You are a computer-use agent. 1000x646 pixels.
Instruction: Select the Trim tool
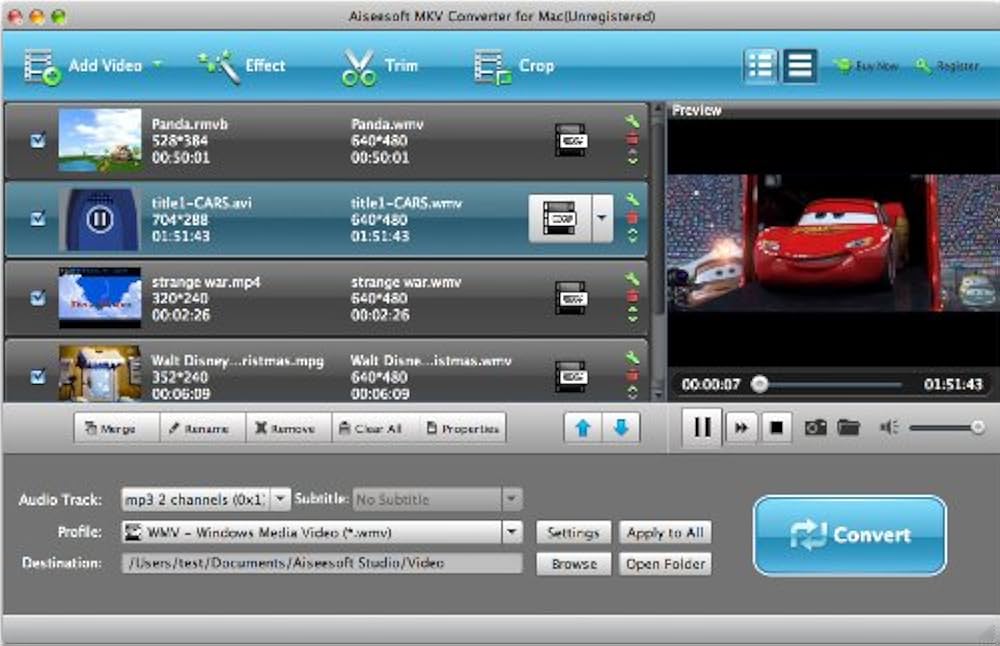point(379,66)
